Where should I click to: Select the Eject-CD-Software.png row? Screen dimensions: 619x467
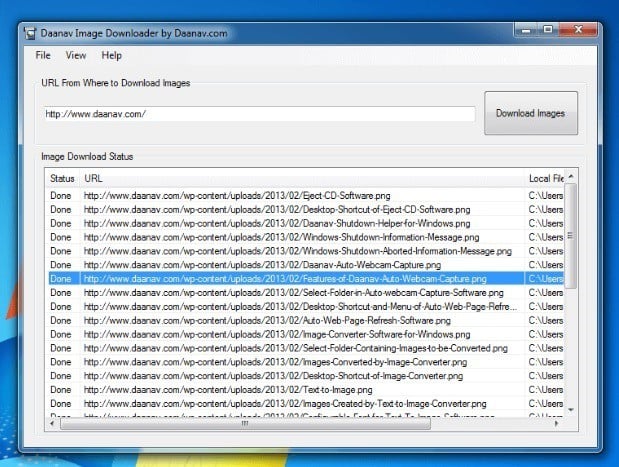click(306, 196)
